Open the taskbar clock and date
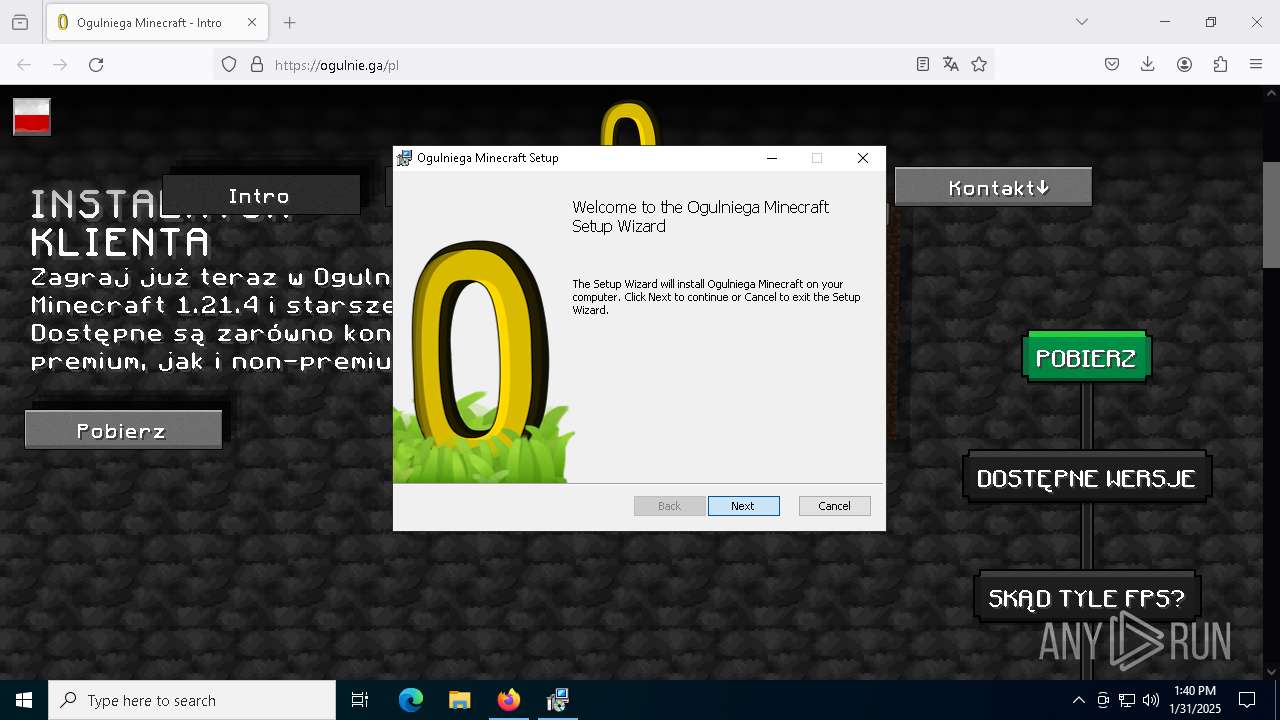 point(1195,700)
